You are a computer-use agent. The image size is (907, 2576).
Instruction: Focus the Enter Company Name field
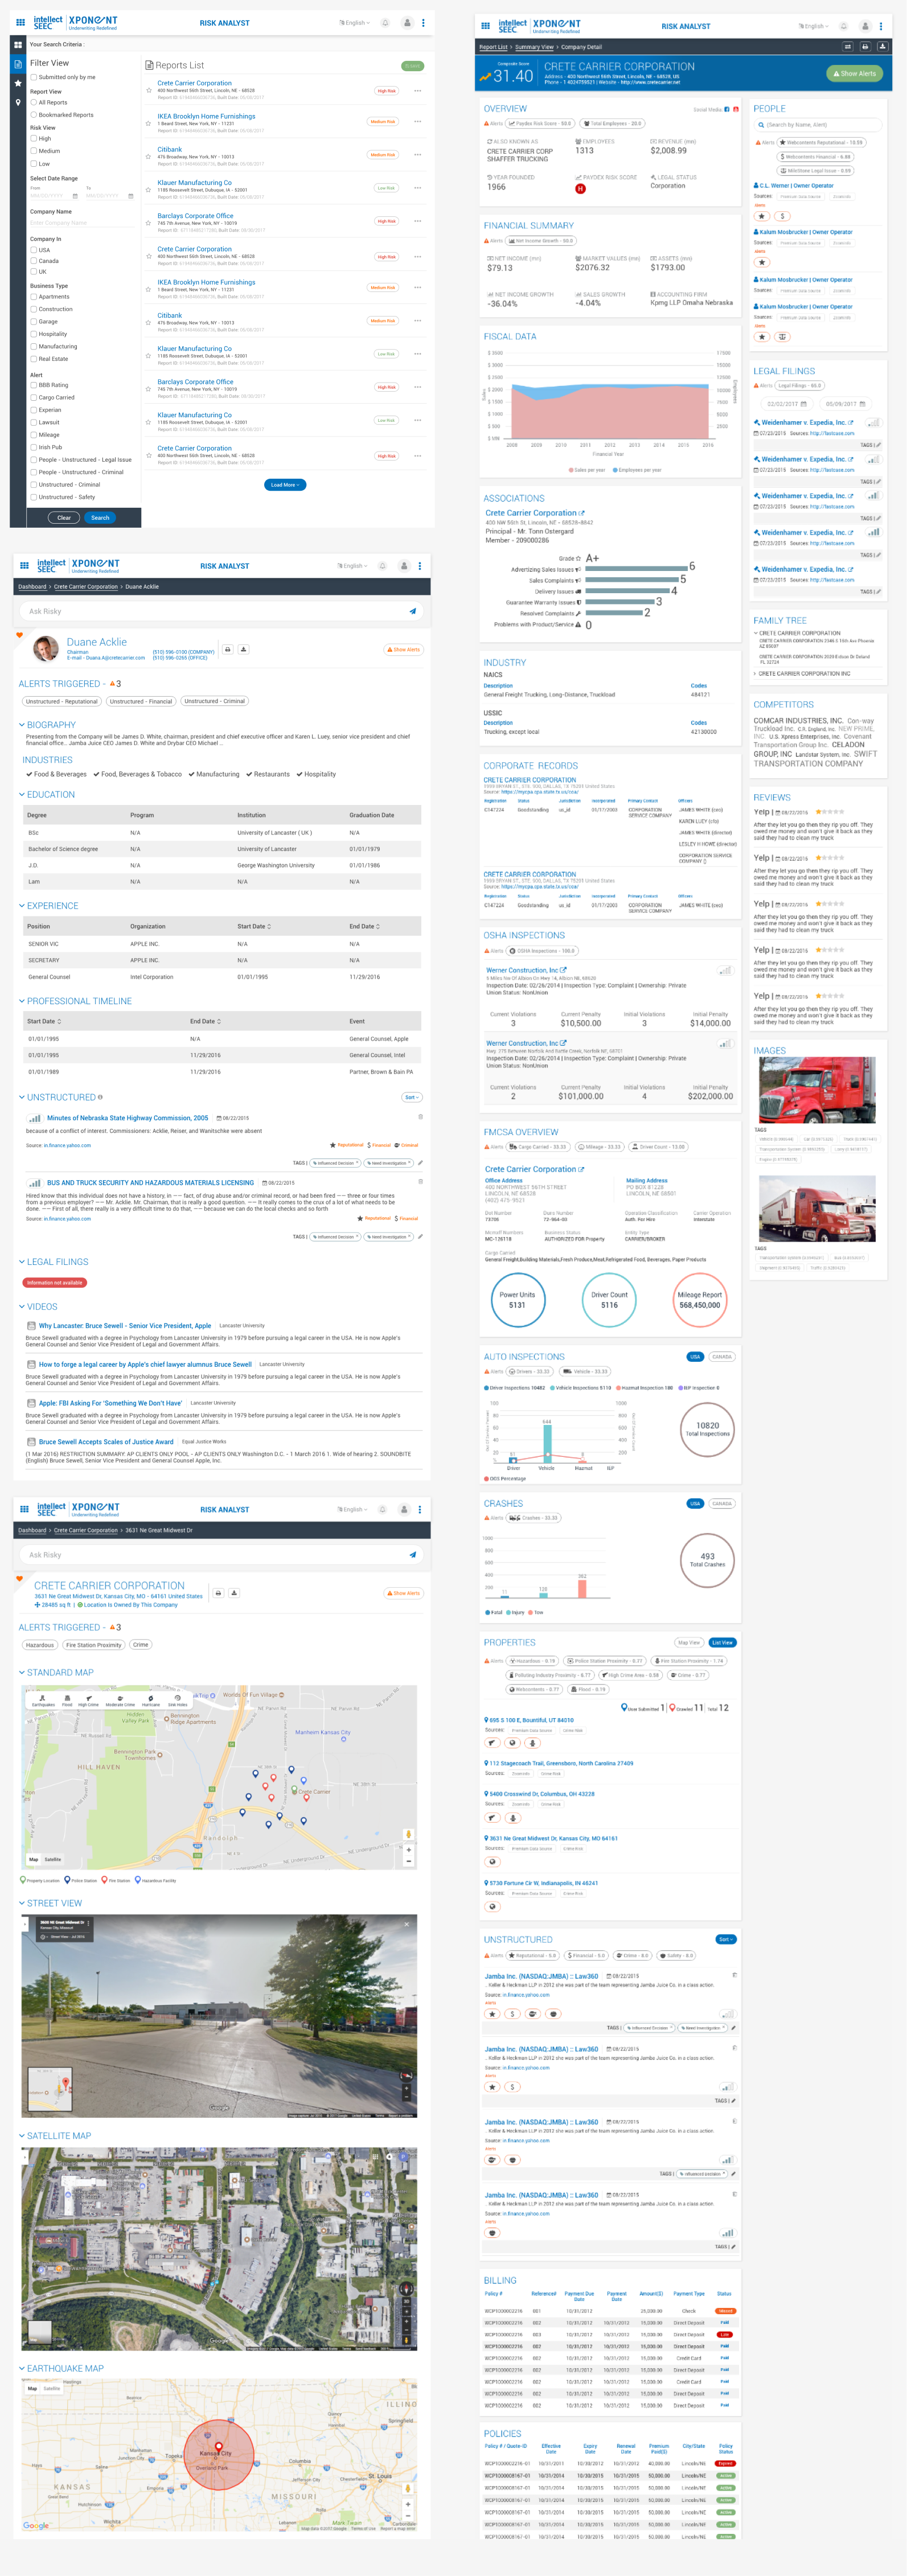coord(81,223)
